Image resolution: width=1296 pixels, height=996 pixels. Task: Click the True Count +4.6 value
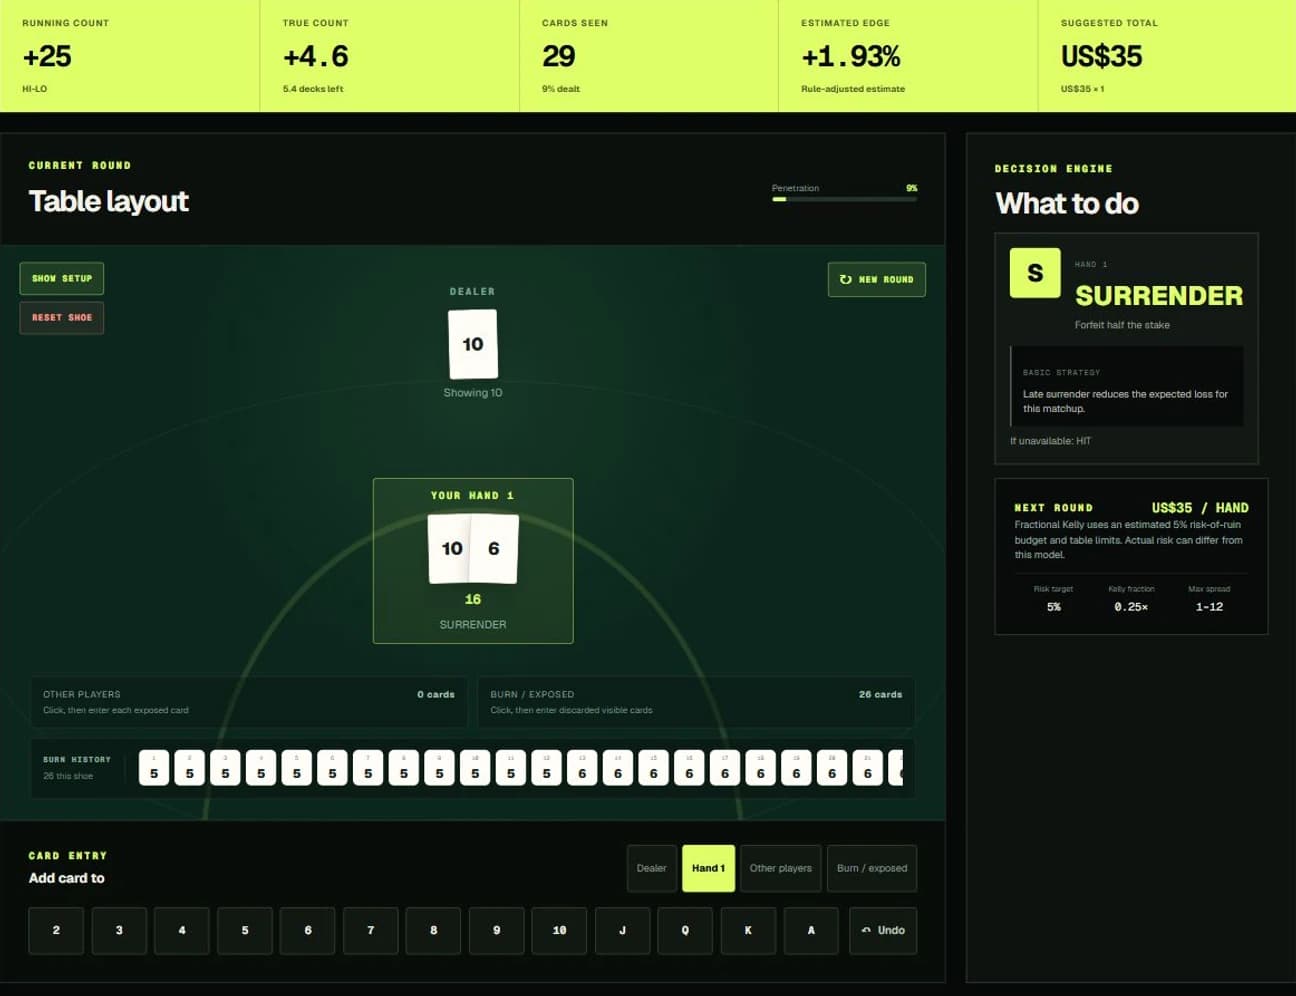click(x=316, y=56)
